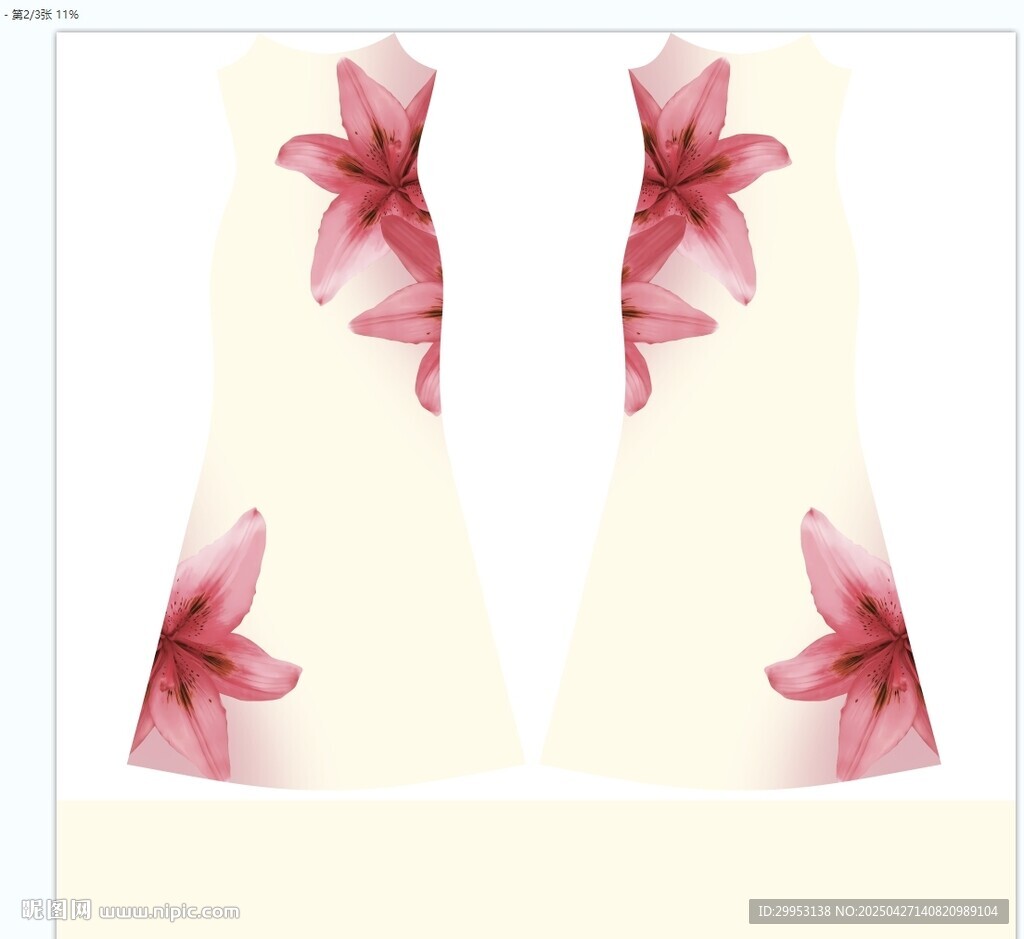Viewport: 1024px width, 939px height.
Task: Click the pale blue margin left of canvas
Action: [x=27, y=450]
